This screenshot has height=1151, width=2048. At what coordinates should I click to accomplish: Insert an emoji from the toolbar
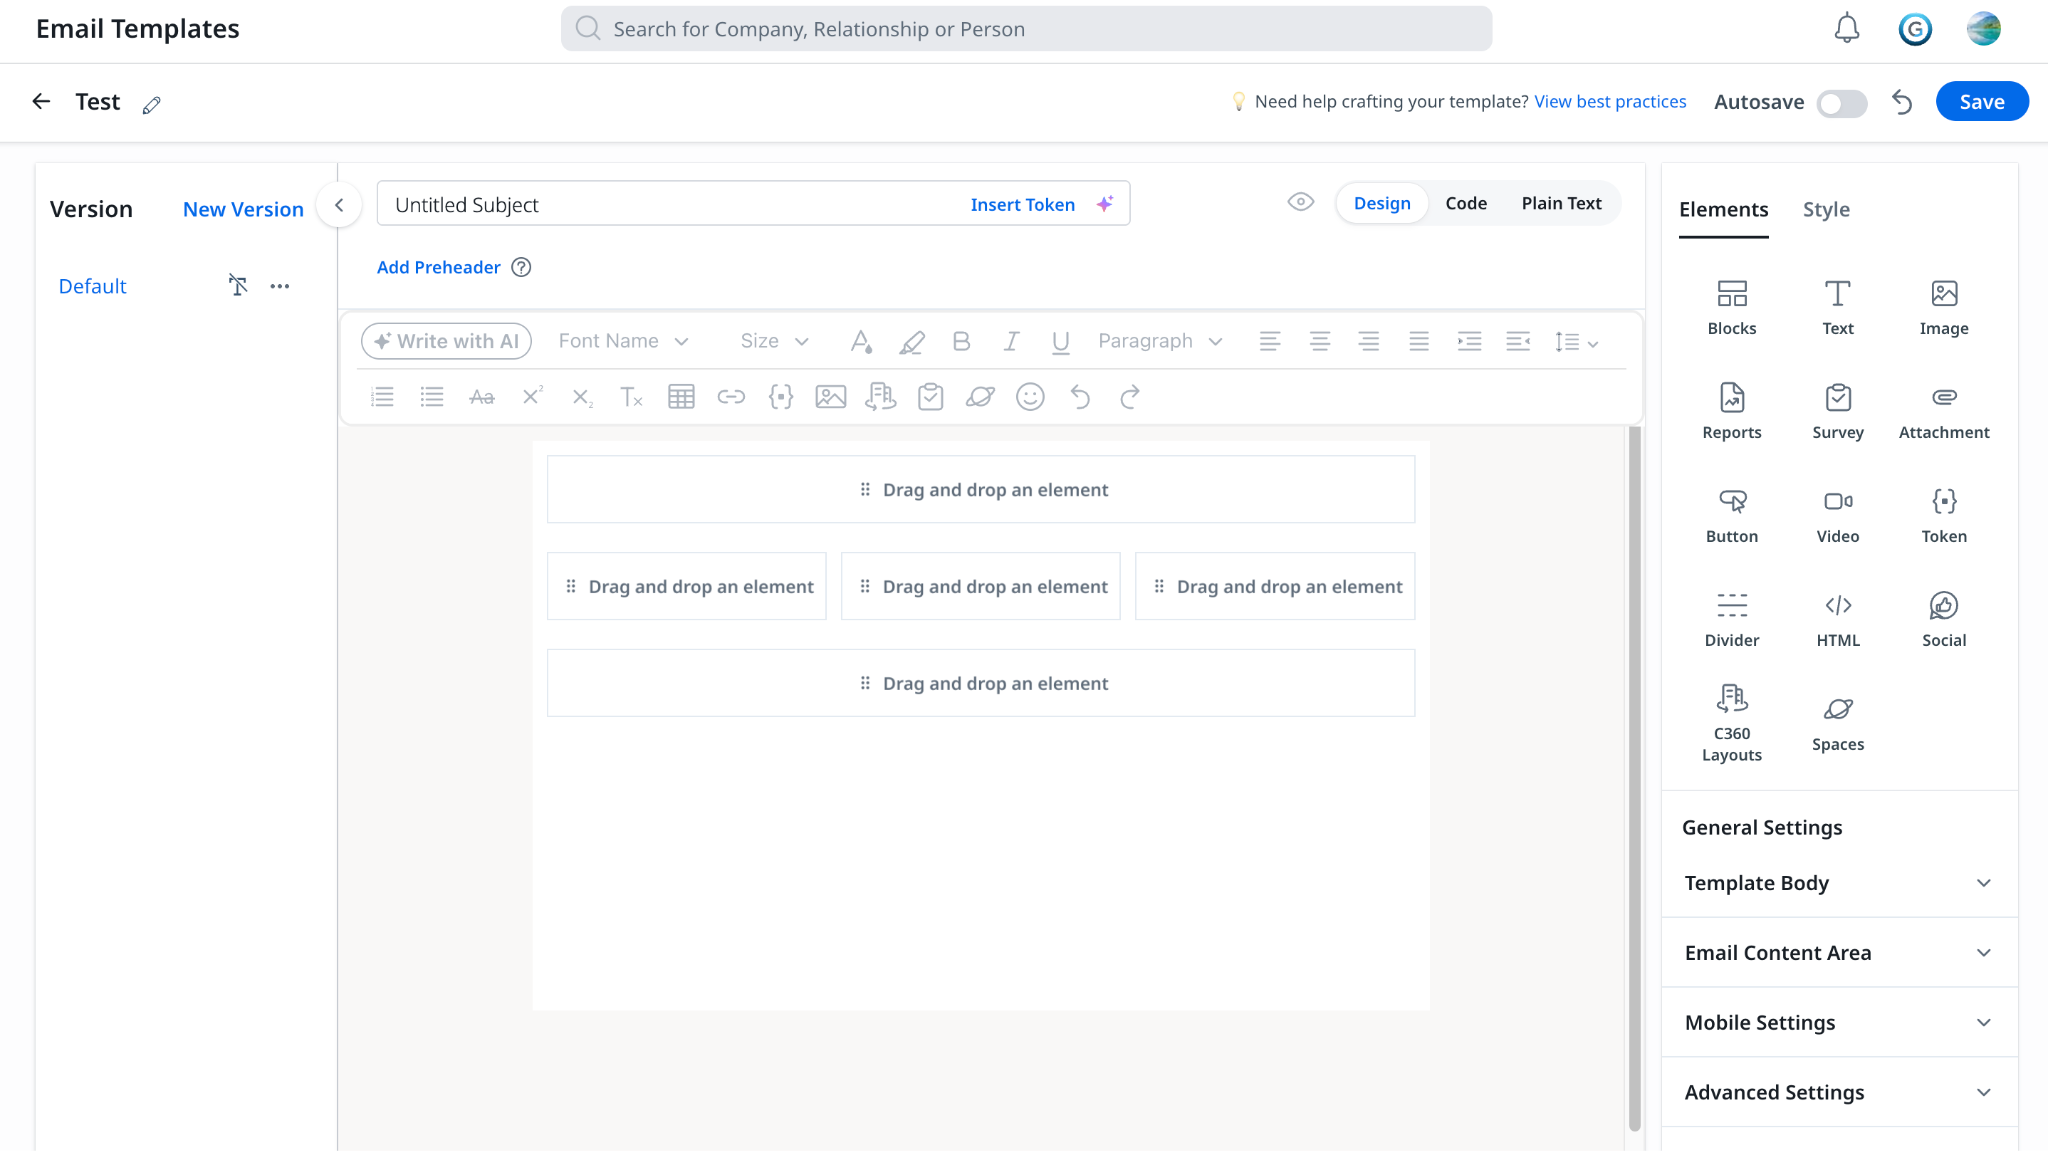[1030, 397]
